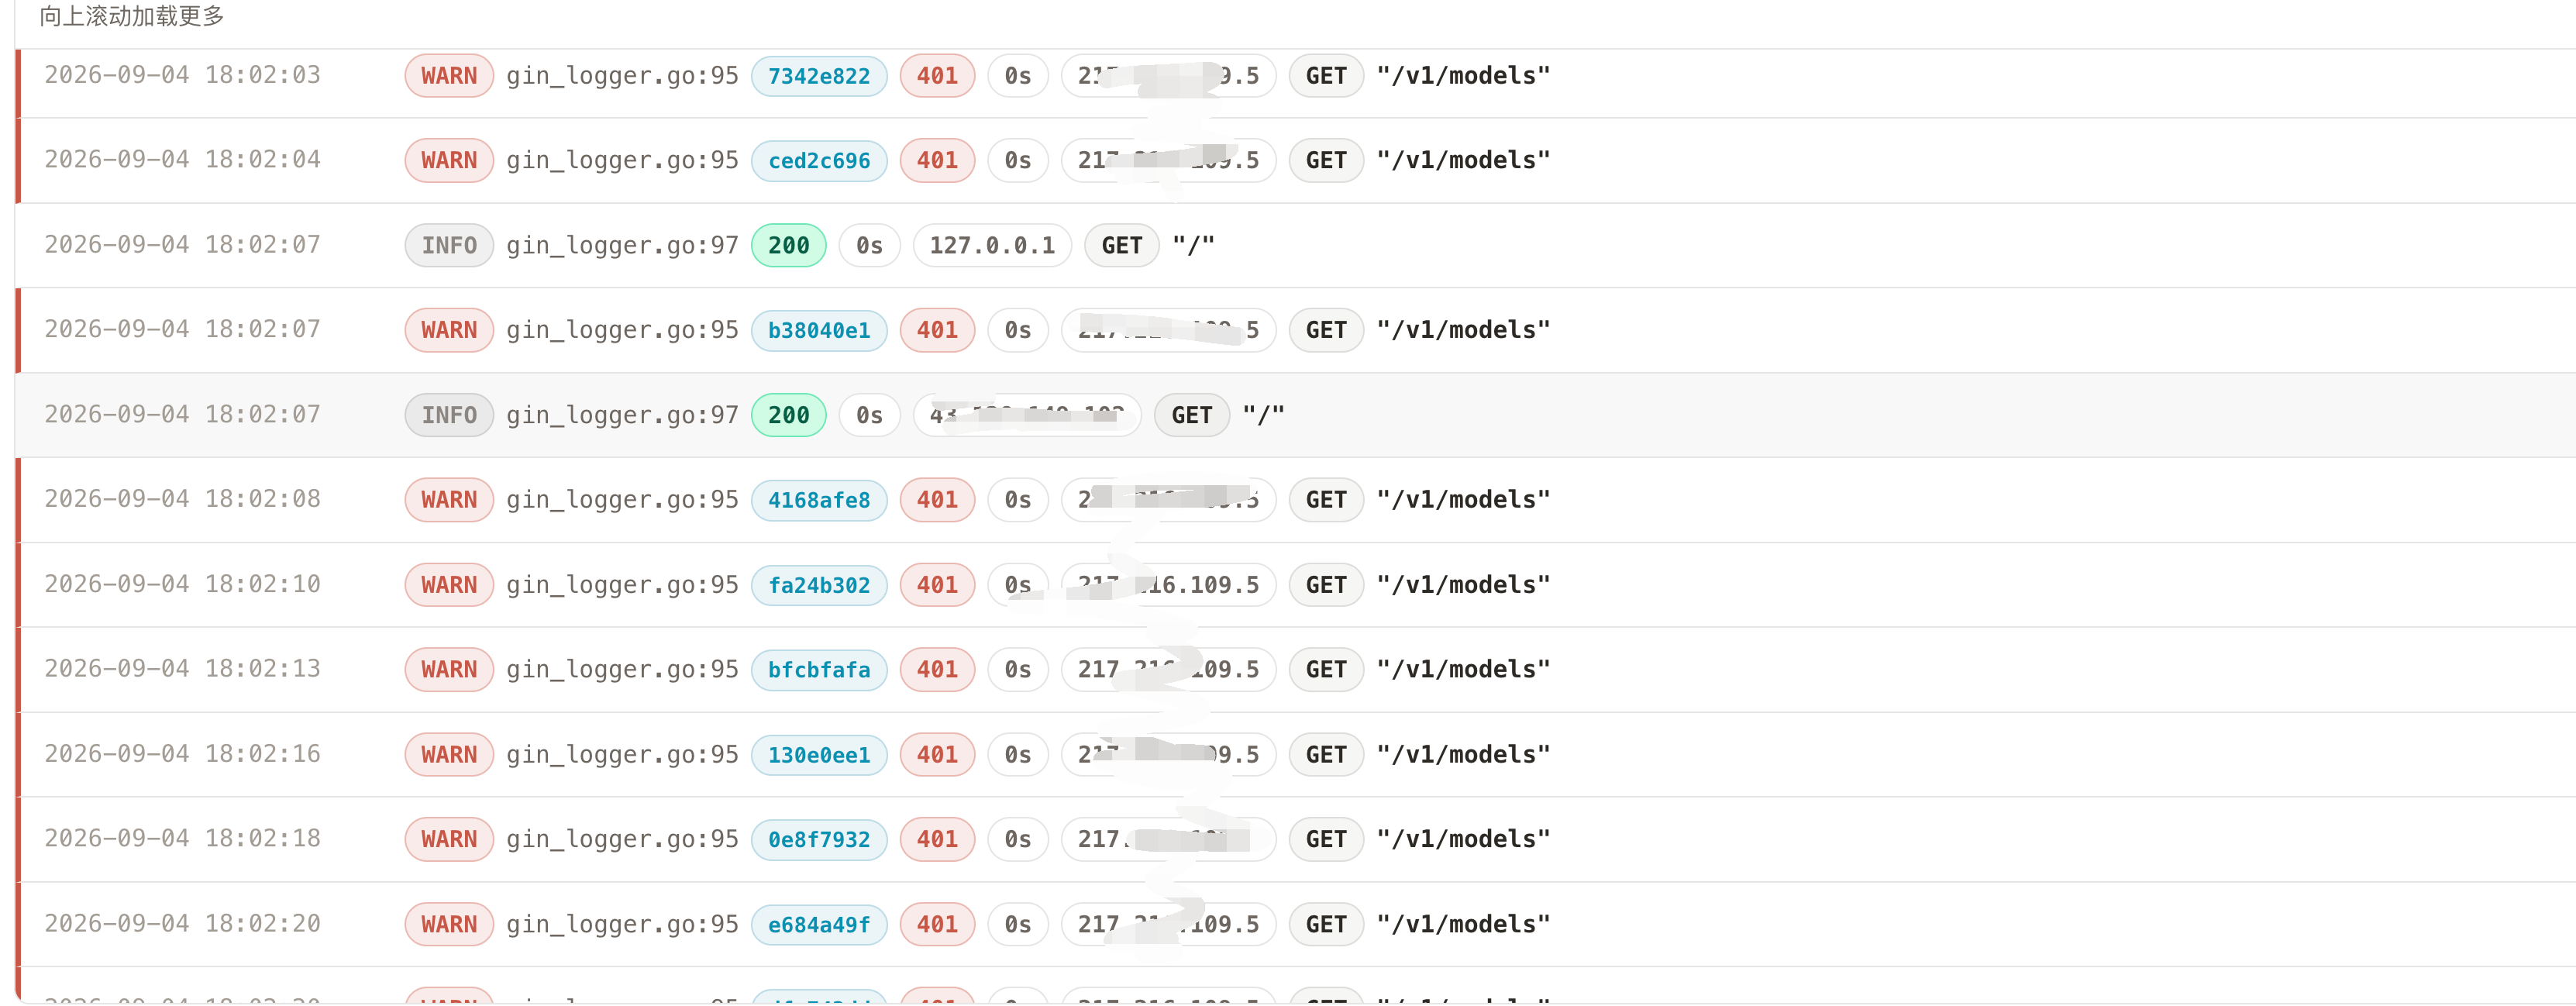Select the b38040e1 request ID tag
This screenshot has height=1006, width=2576.
[x=819, y=330]
